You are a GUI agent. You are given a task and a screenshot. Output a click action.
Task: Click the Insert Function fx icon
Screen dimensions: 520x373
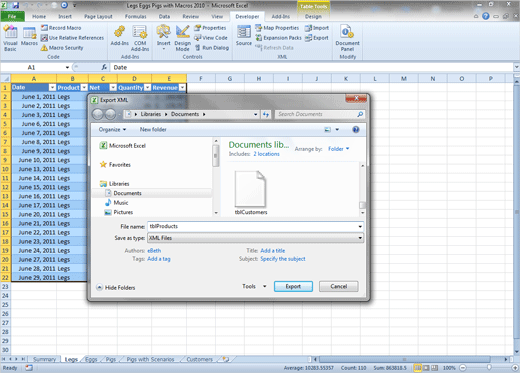(x=104, y=67)
